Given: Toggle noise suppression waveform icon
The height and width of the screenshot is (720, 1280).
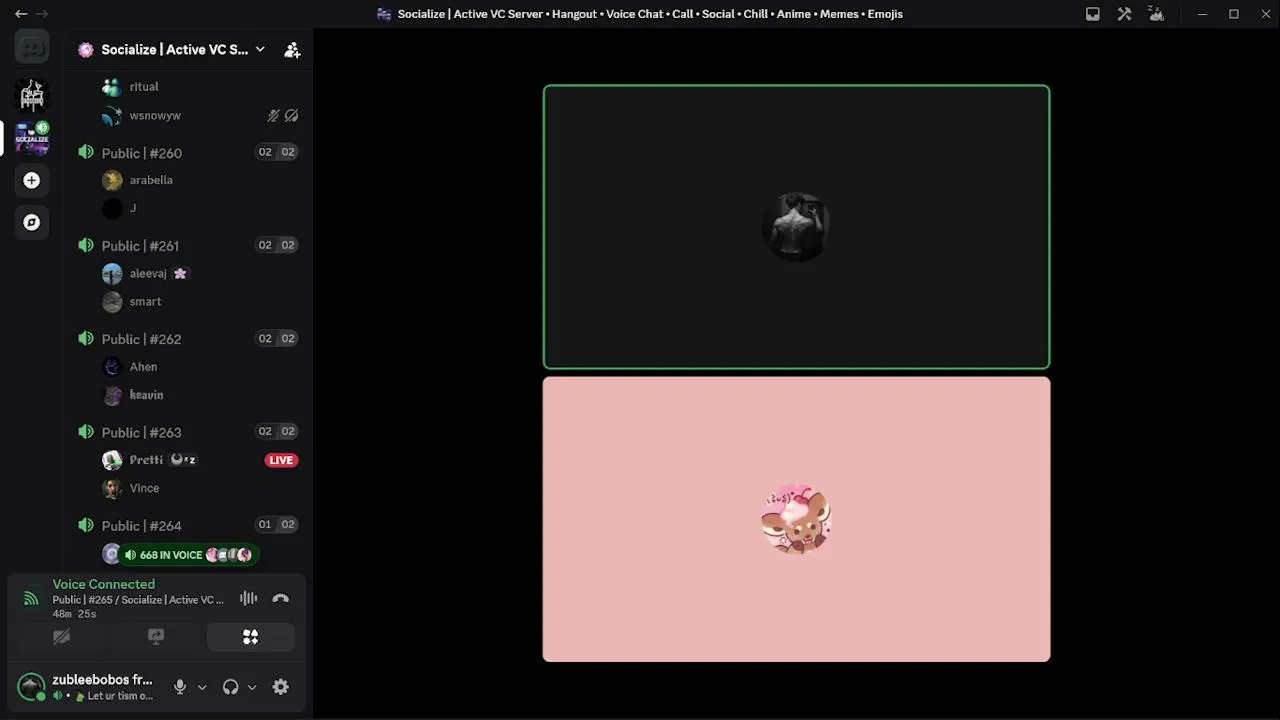Looking at the screenshot, I should tap(248, 598).
